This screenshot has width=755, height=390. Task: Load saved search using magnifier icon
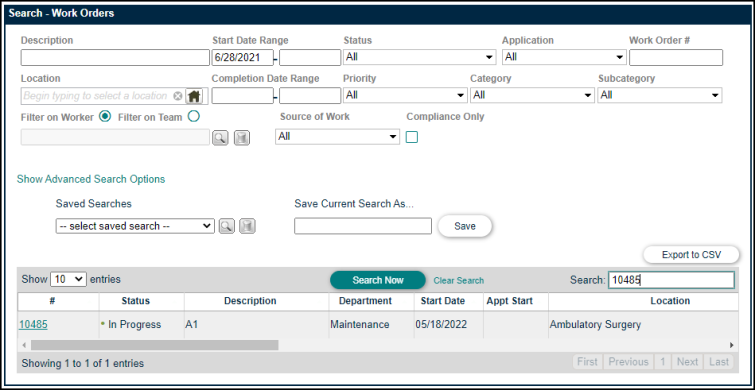coord(226,226)
